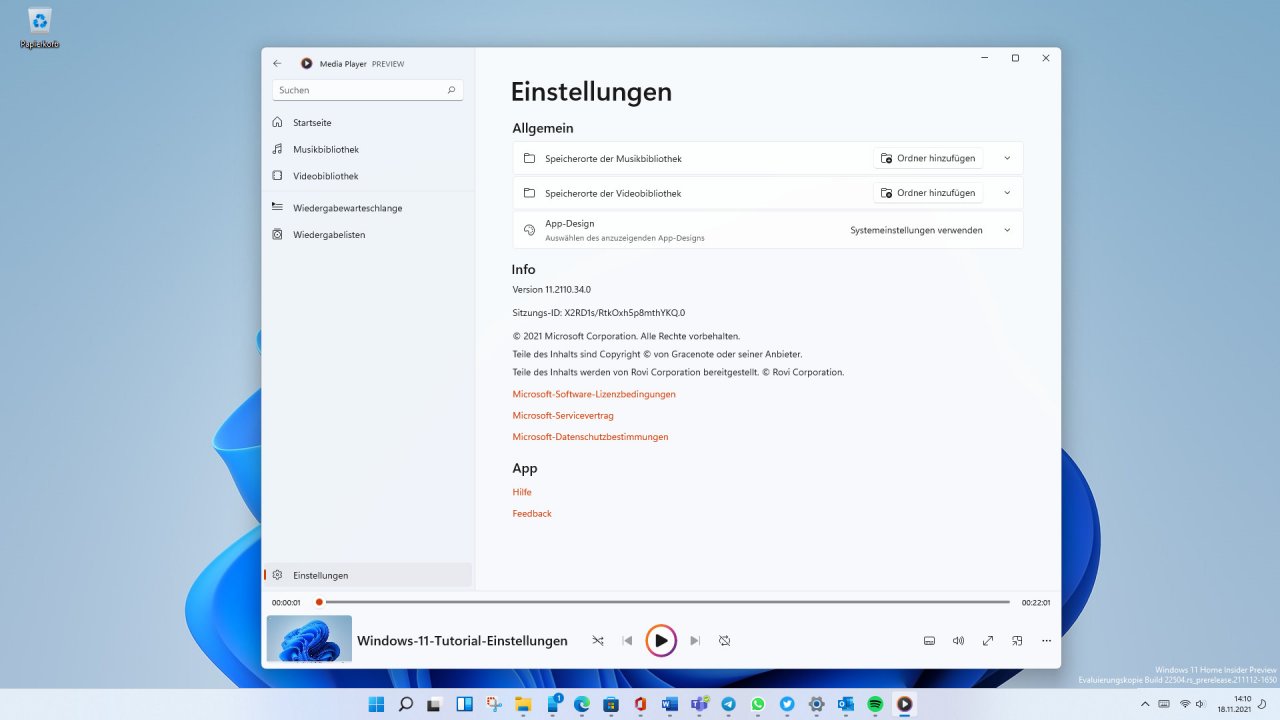
Task: Open Task View on the taskbar
Action: 435,704
